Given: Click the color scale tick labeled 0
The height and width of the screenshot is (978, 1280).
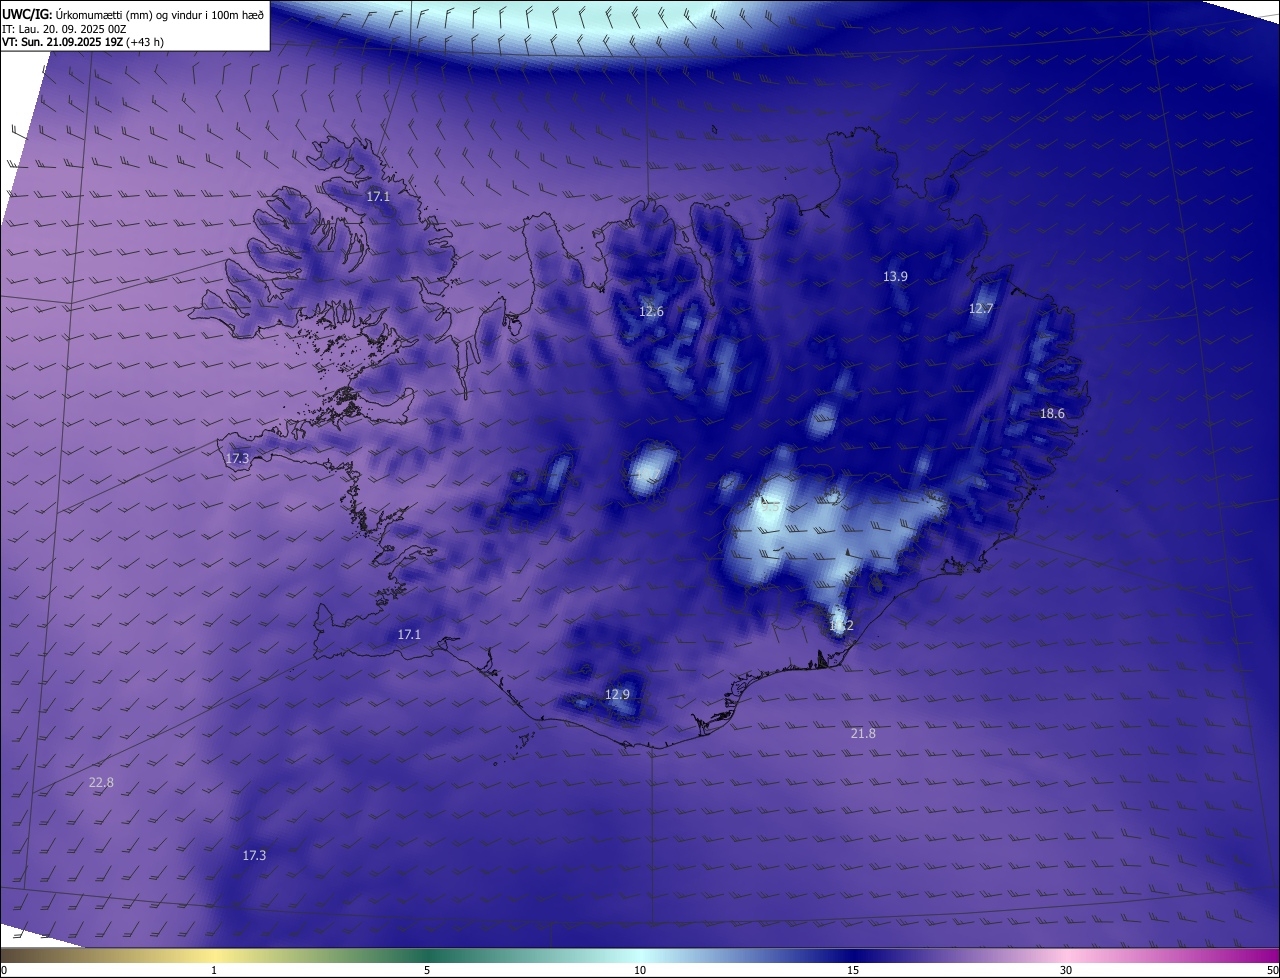Looking at the screenshot, I should (3, 970).
